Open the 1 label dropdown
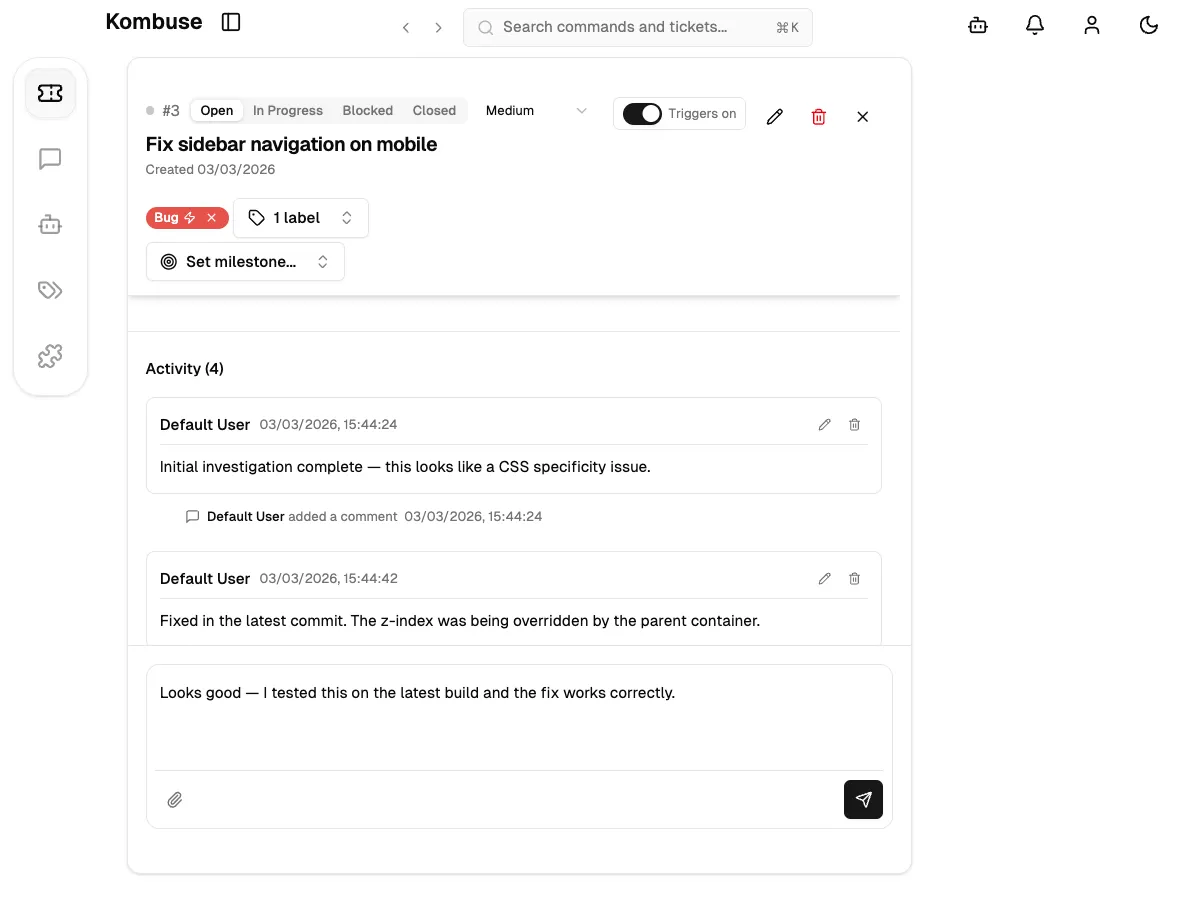The width and height of the screenshot is (1200, 900). coord(300,217)
